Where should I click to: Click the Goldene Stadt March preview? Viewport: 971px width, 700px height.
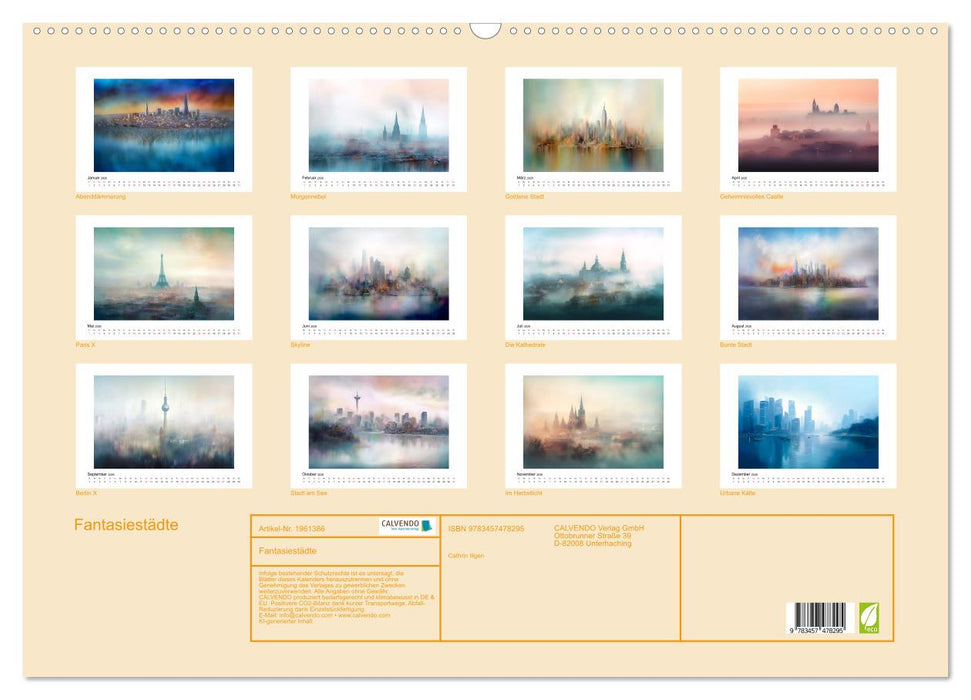[x=592, y=122]
